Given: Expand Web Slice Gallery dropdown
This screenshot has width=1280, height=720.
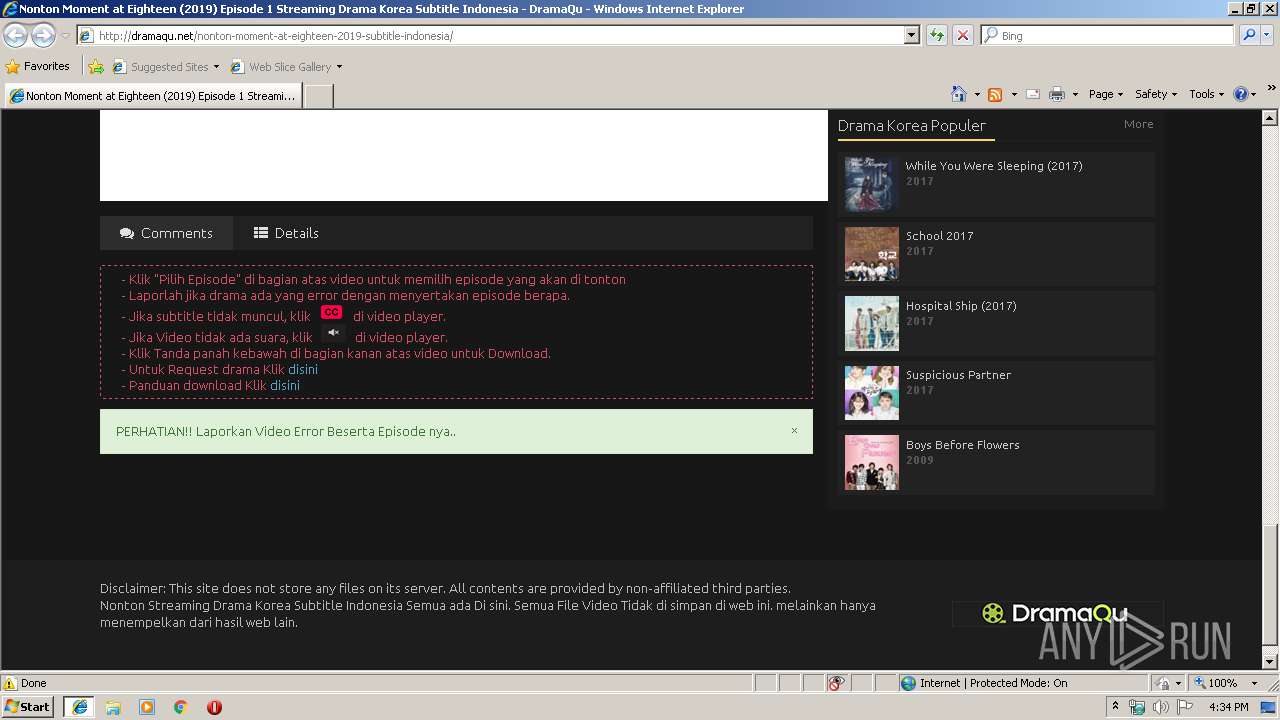Looking at the screenshot, I should pyautogui.click(x=339, y=67).
